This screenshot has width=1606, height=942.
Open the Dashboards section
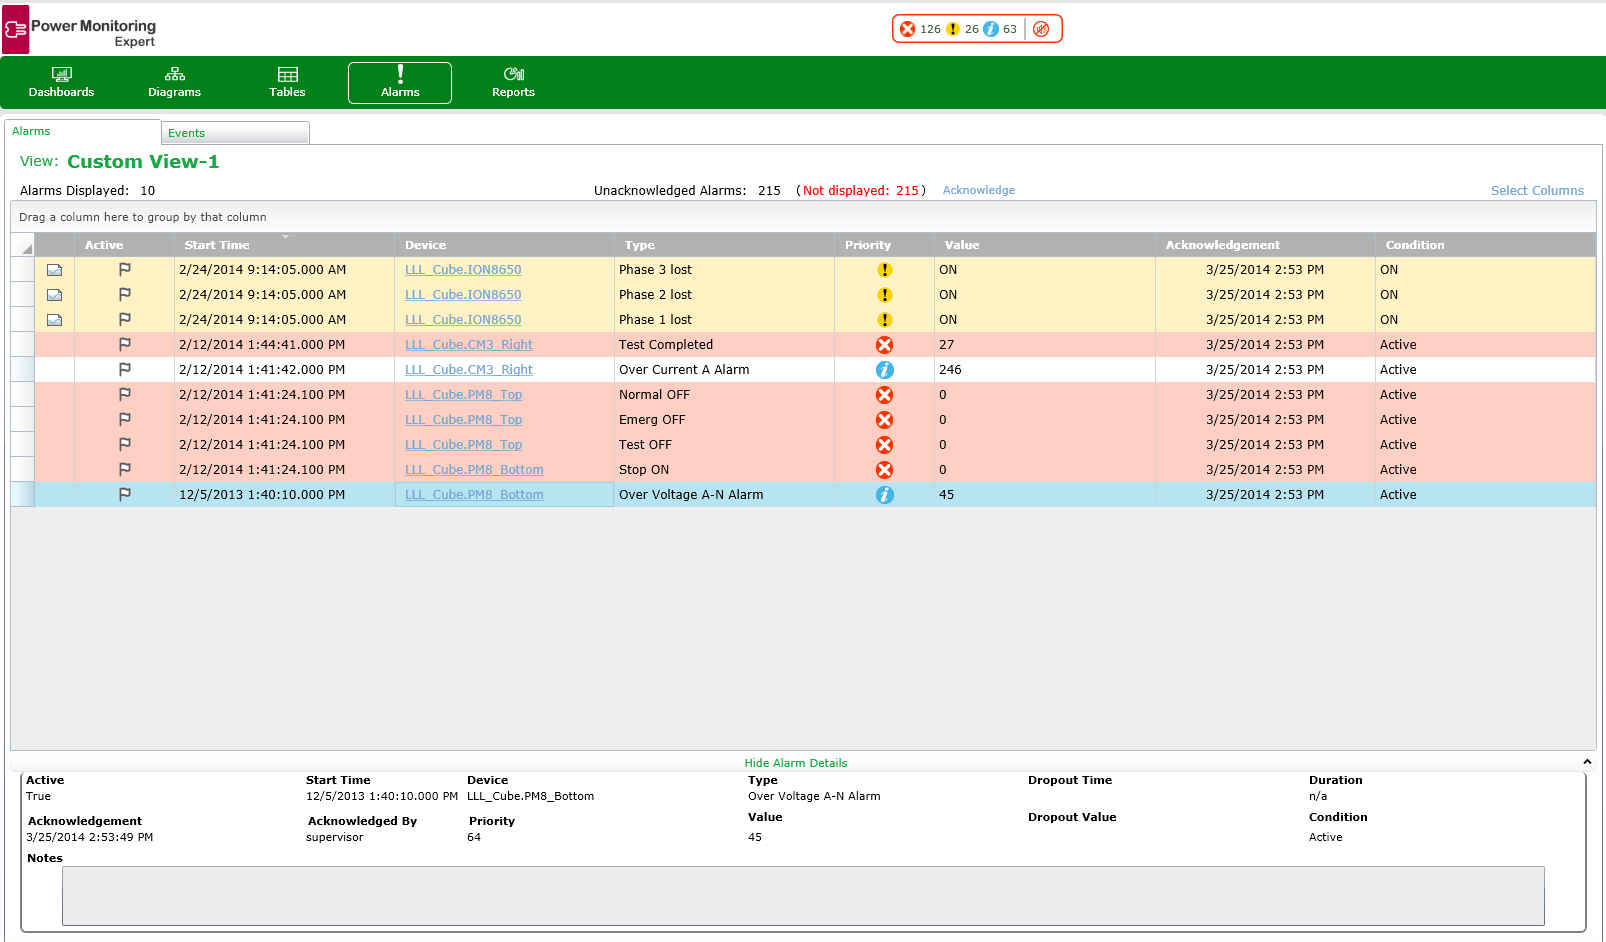[61, 82]
